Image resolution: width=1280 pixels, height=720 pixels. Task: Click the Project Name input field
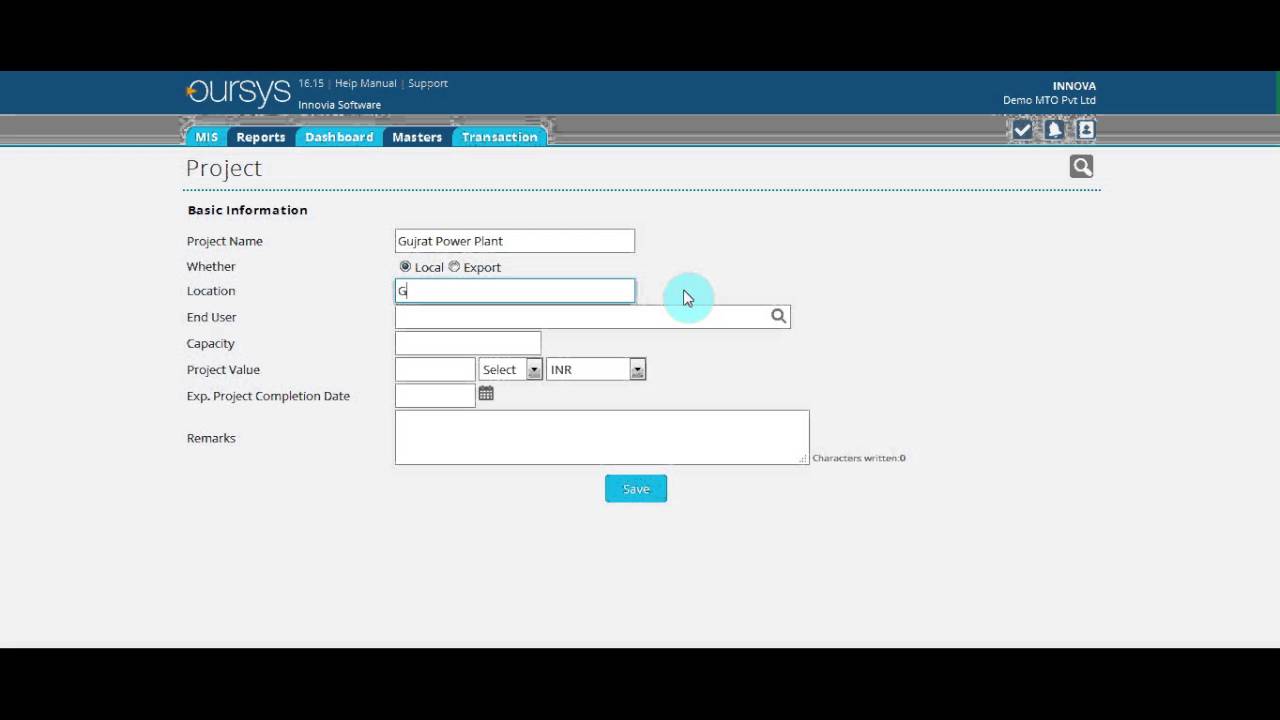point(515,241)
